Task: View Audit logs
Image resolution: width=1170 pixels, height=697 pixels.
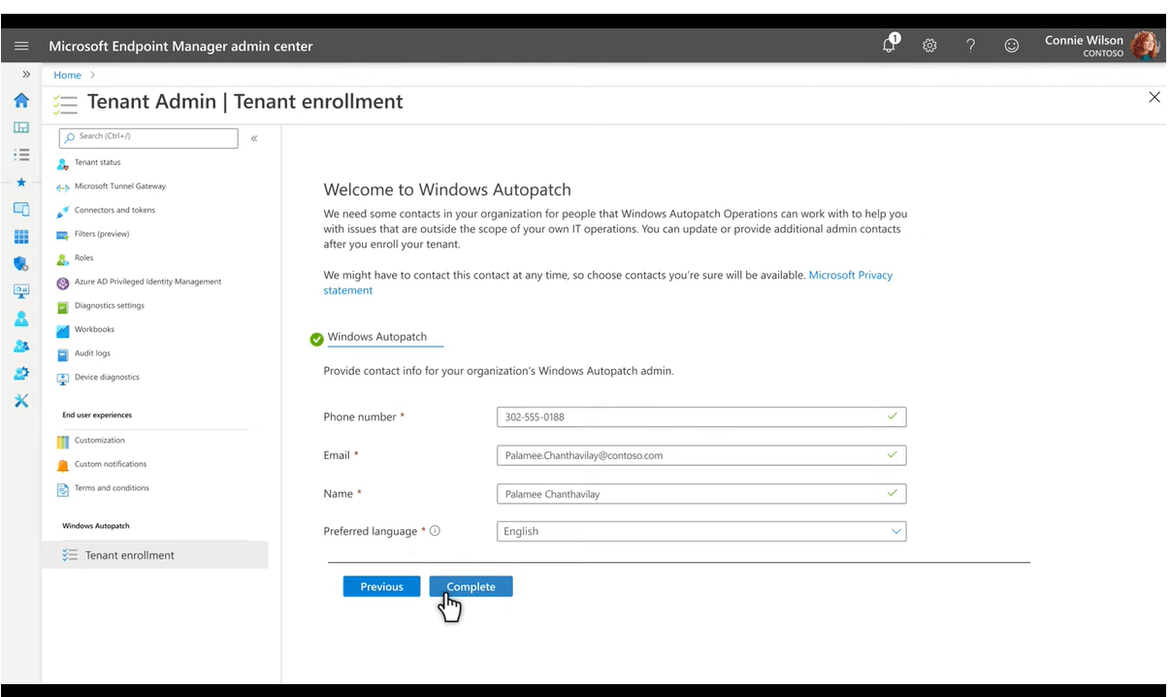Action: click(x=92, y=354)
